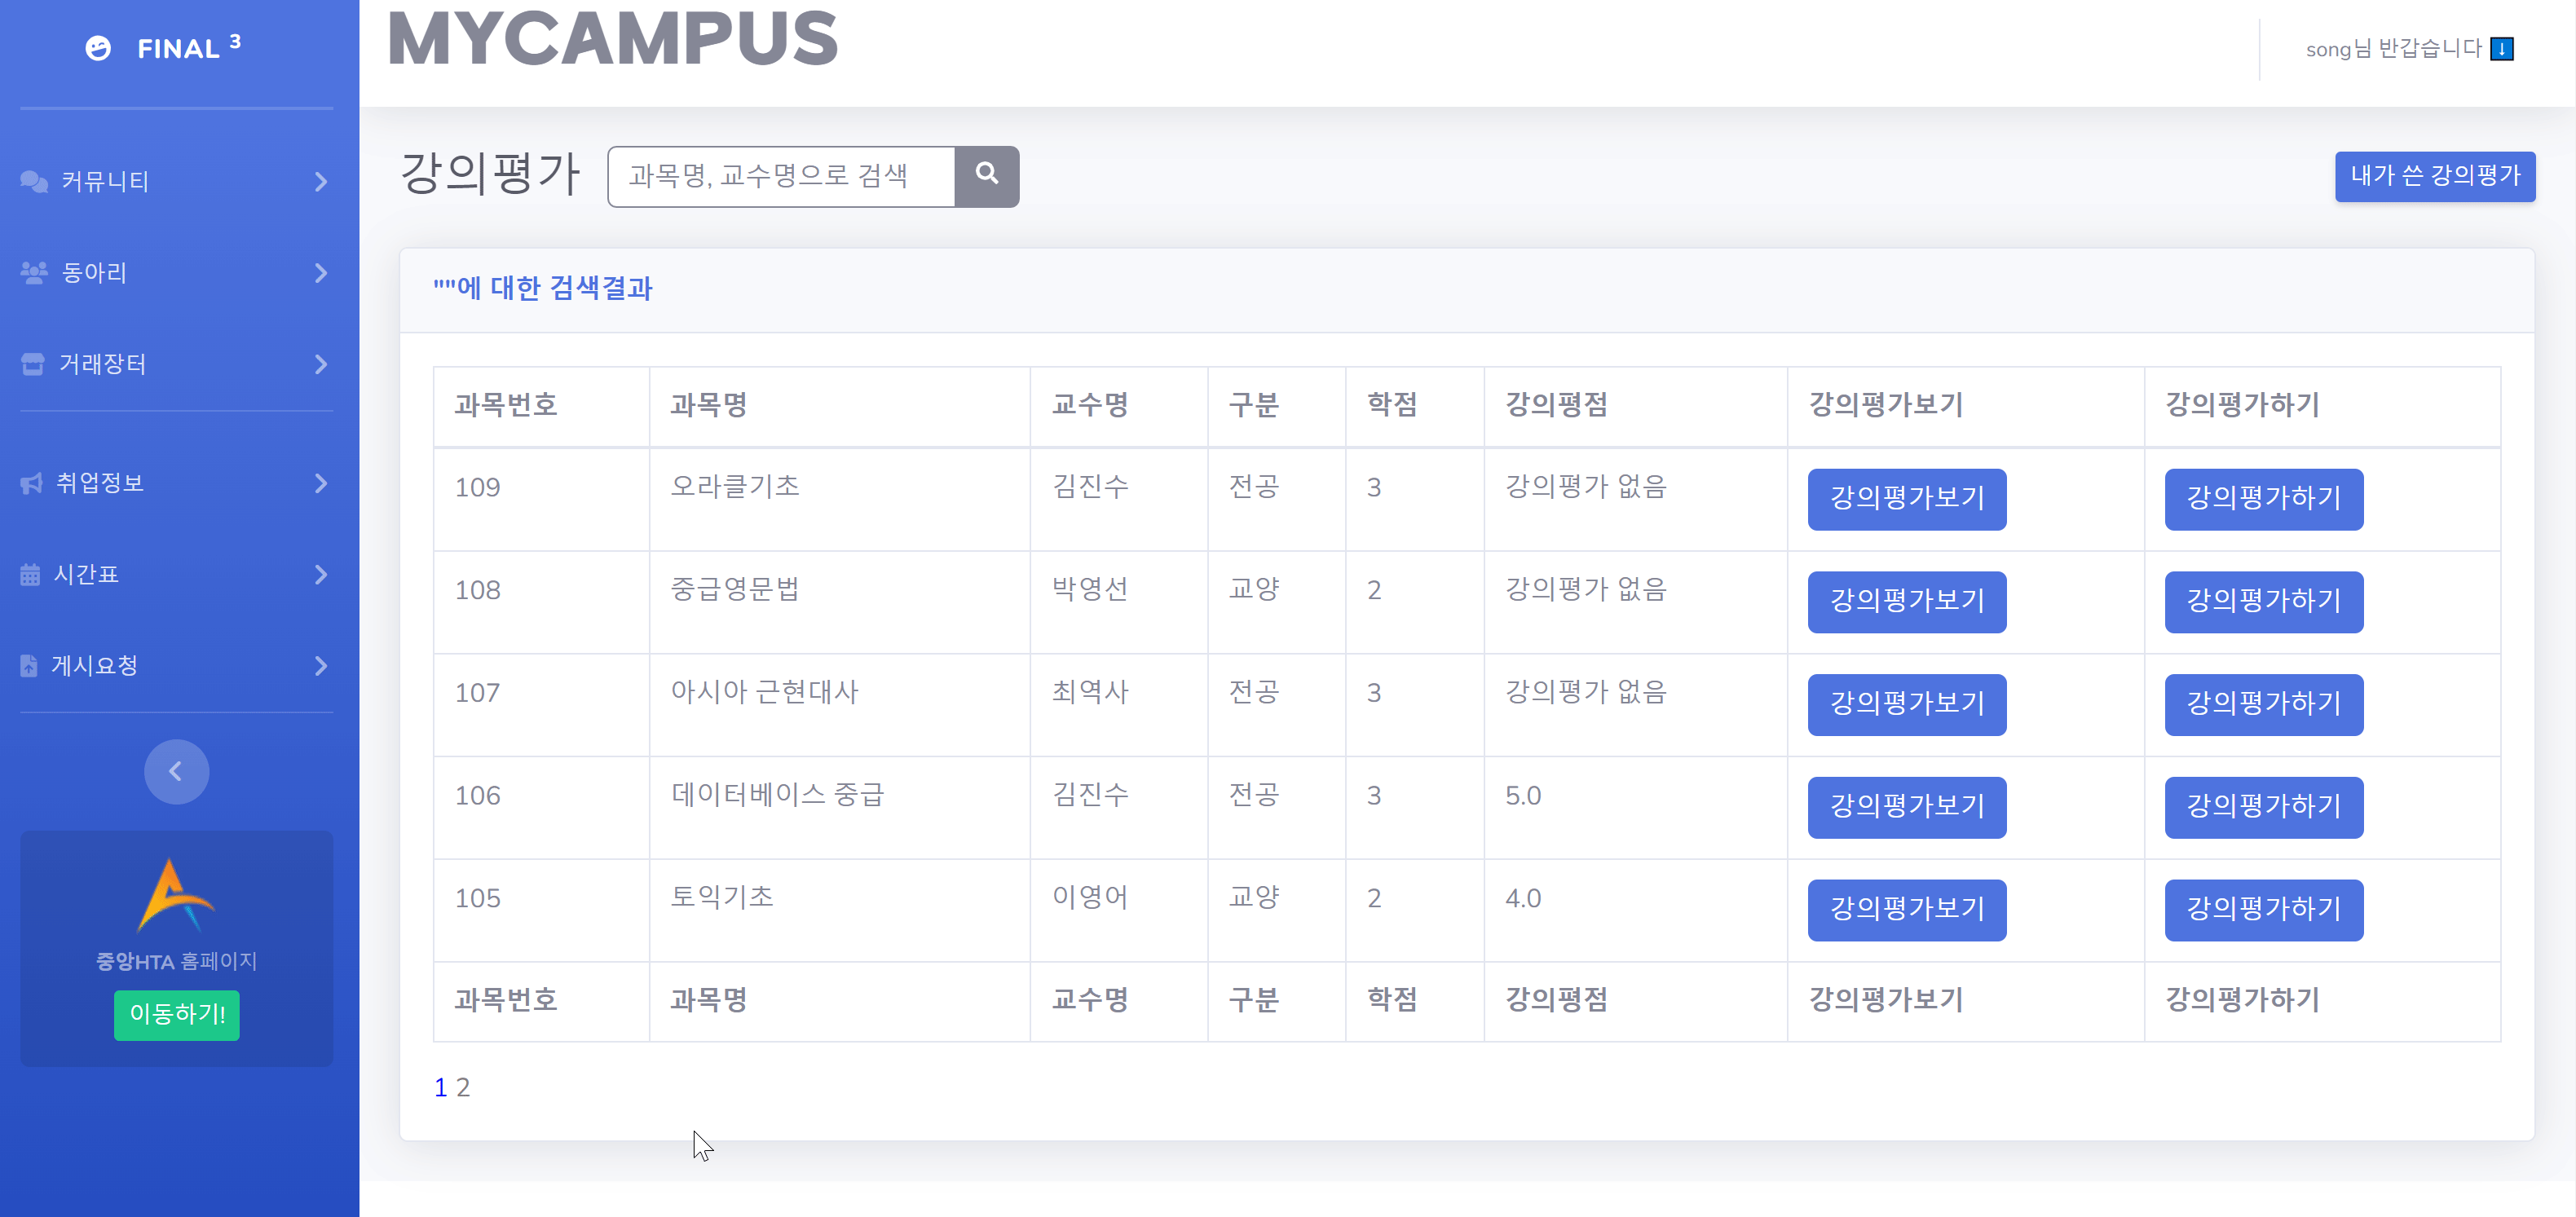Open the 취업정보 sidebar menu
The height and width of the screenshot is (1217, 2576).
100,483
